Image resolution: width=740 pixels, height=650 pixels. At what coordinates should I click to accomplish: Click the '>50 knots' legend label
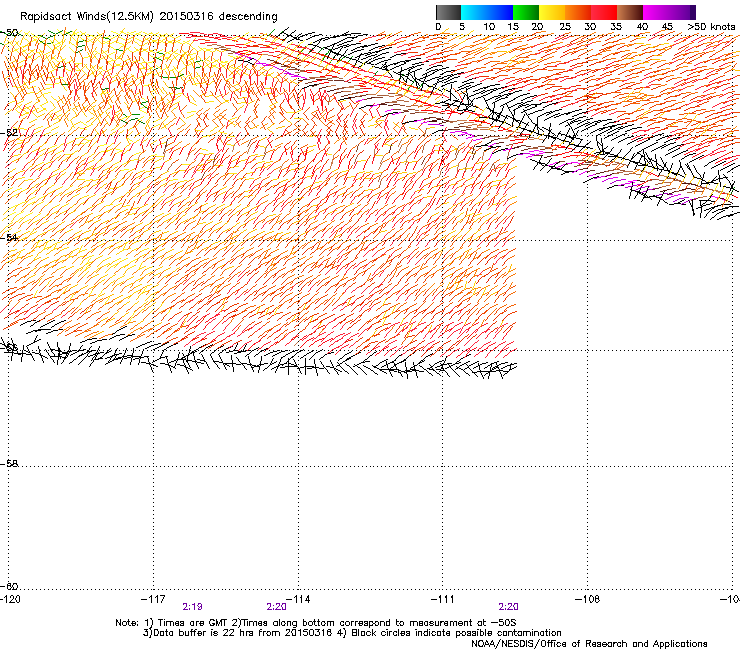click(x=712, y=27)
